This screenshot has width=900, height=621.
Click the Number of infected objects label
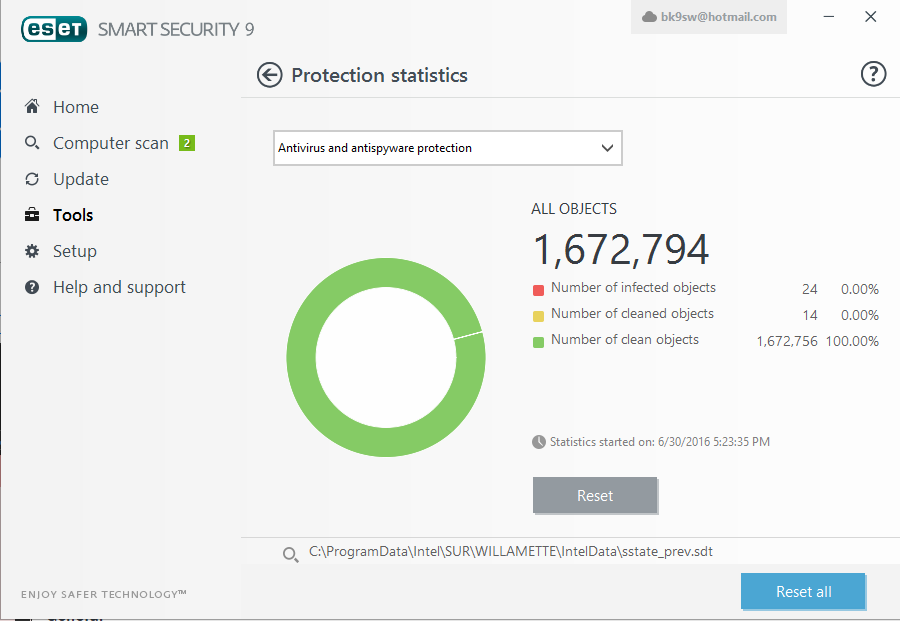633,288
